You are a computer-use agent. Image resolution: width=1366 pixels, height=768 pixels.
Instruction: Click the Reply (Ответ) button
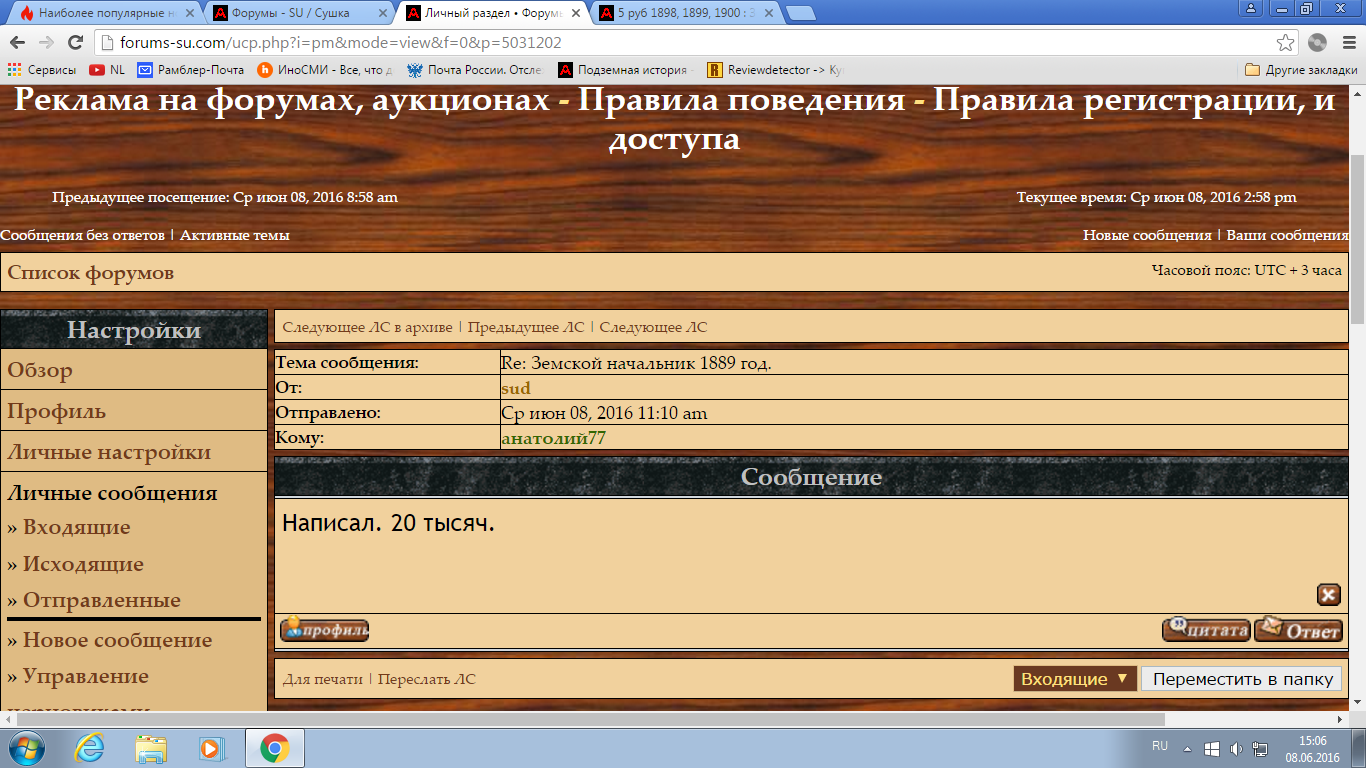(1298, 630)
